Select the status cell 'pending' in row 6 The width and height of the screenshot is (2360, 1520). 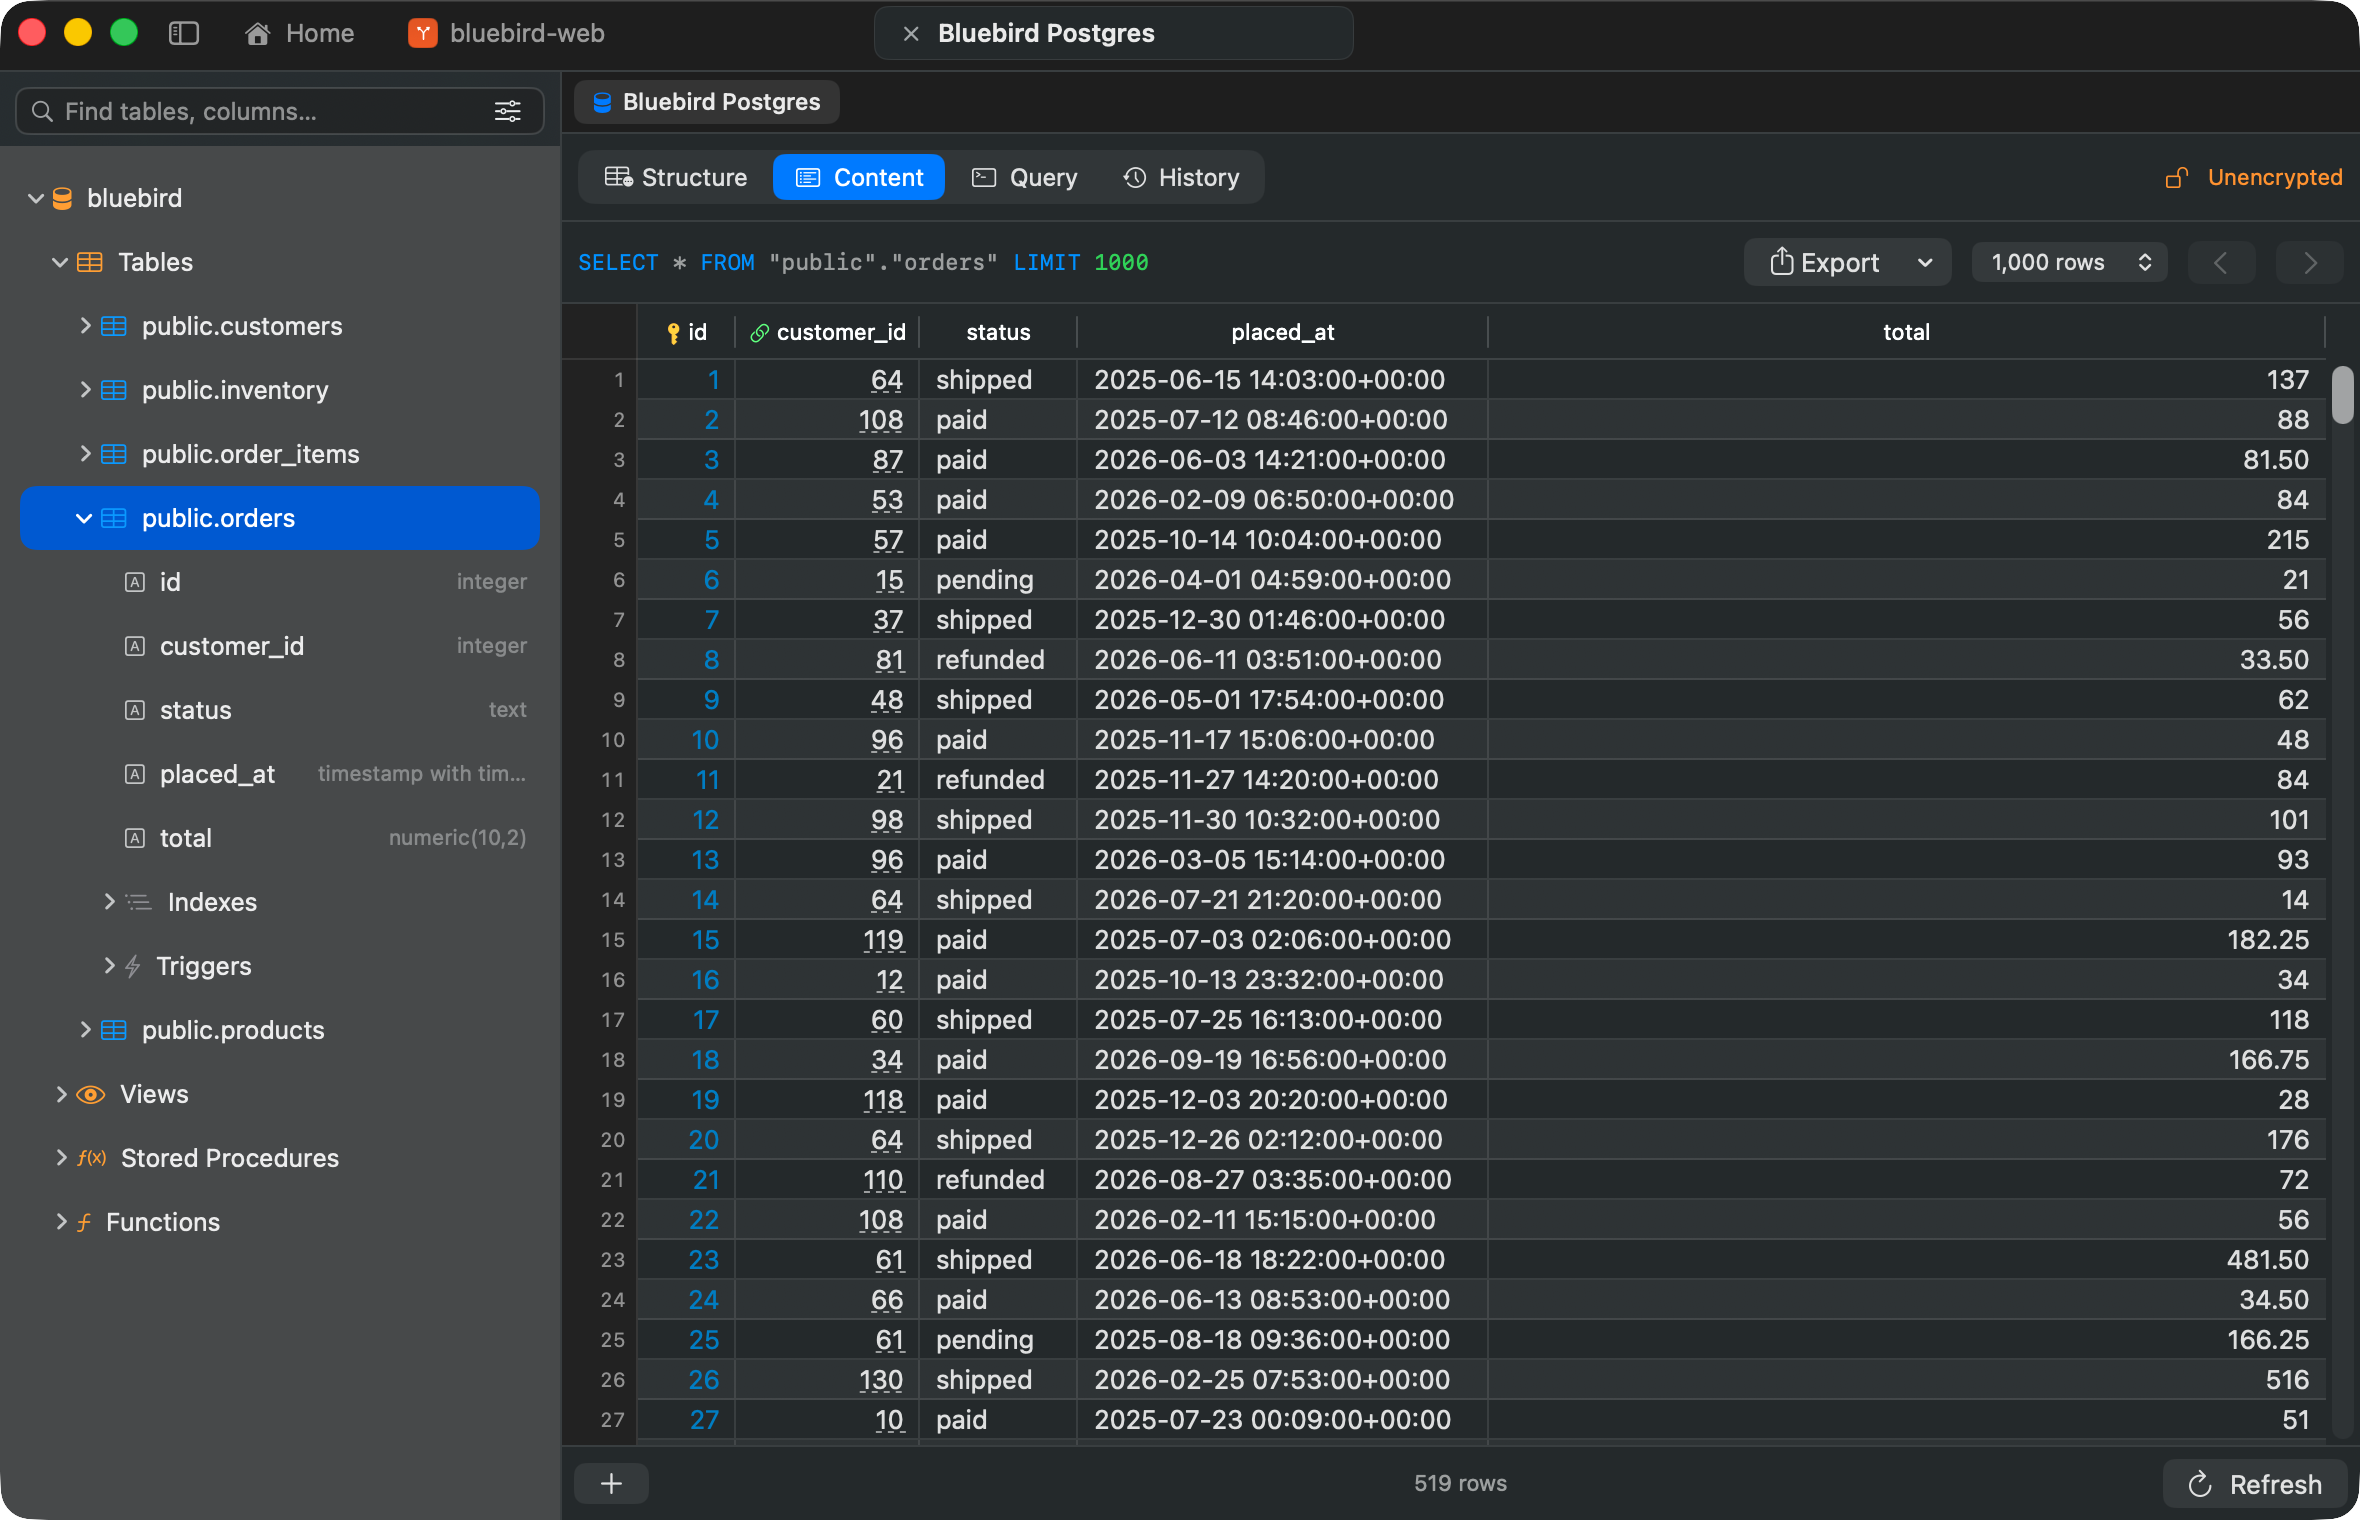coord(997,580)
